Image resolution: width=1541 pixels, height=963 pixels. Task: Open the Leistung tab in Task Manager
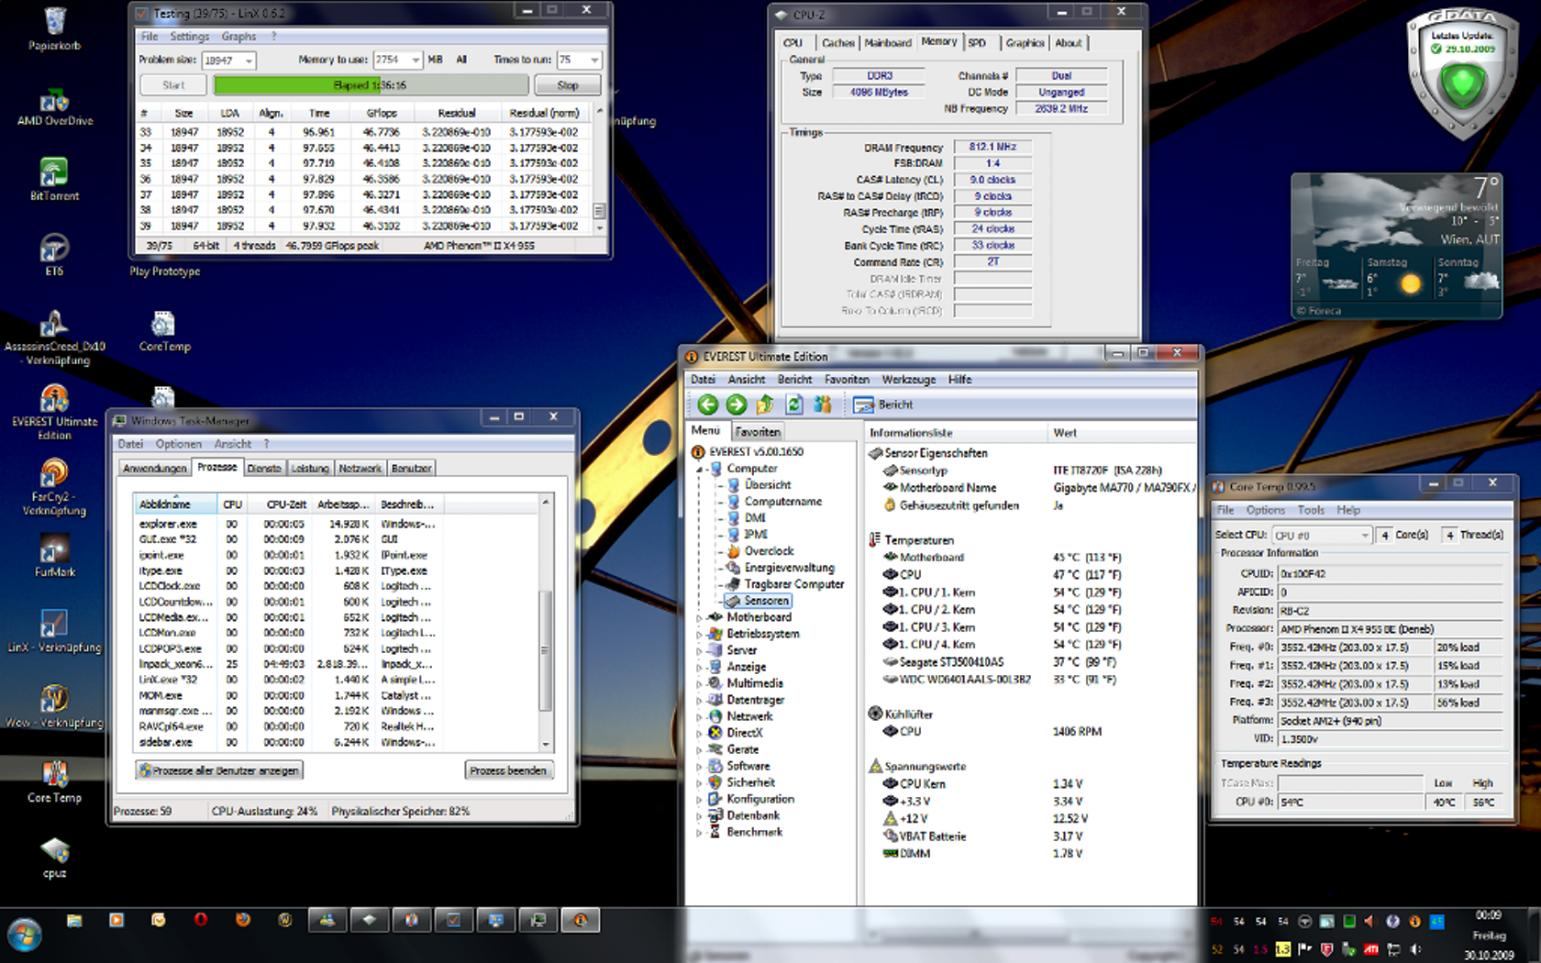[x=309, y=468]
